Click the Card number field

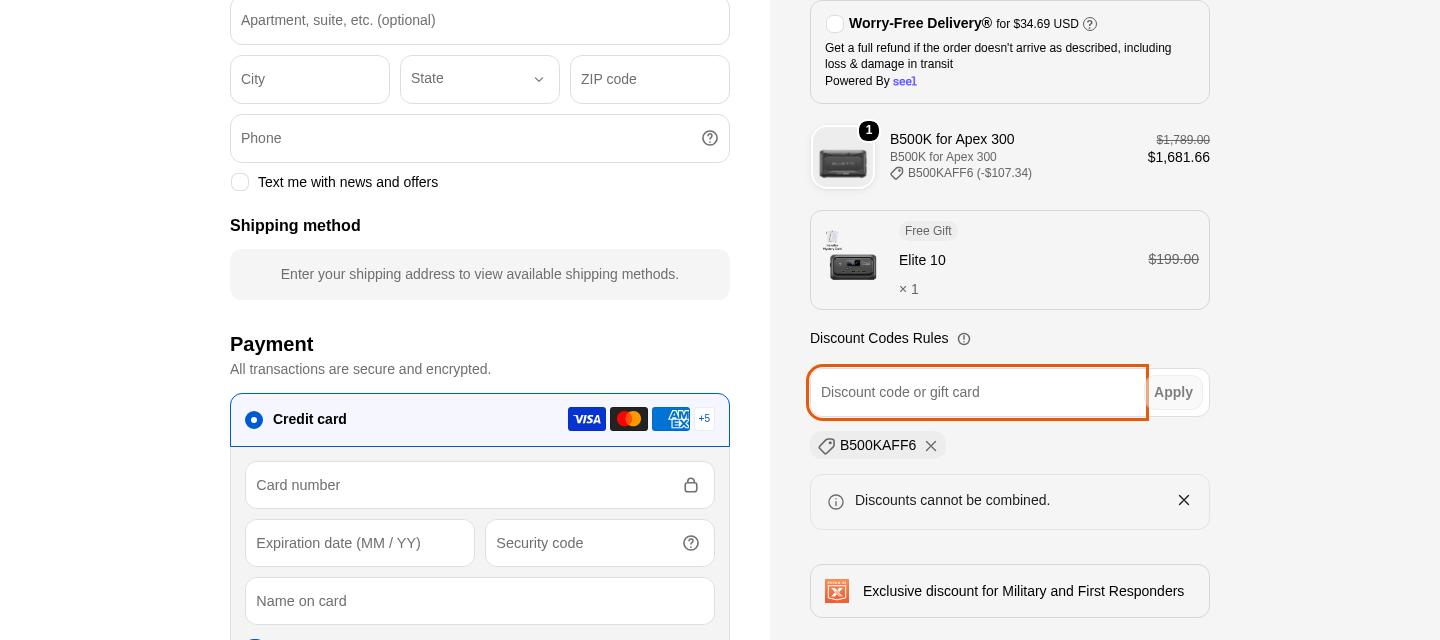tap(480, 485)
